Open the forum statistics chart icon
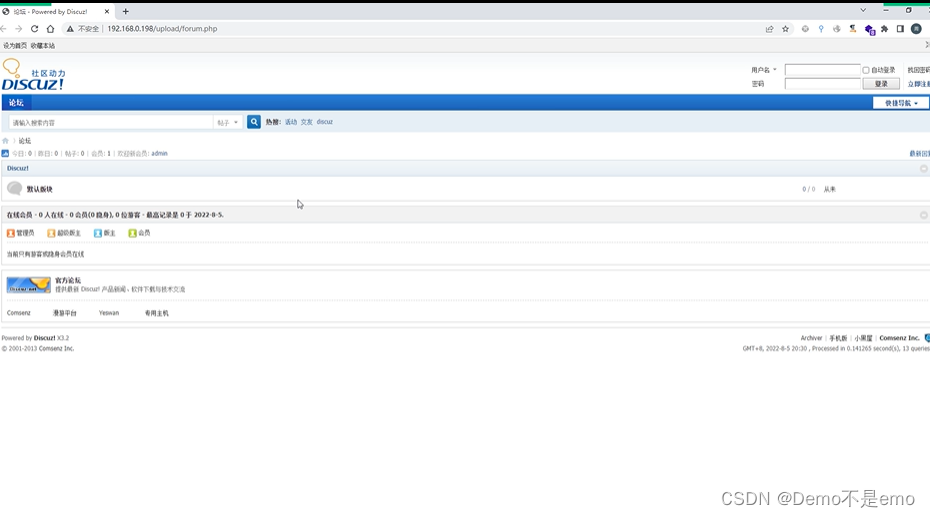Screen dimensions: 930x517 tap(5, 153)
